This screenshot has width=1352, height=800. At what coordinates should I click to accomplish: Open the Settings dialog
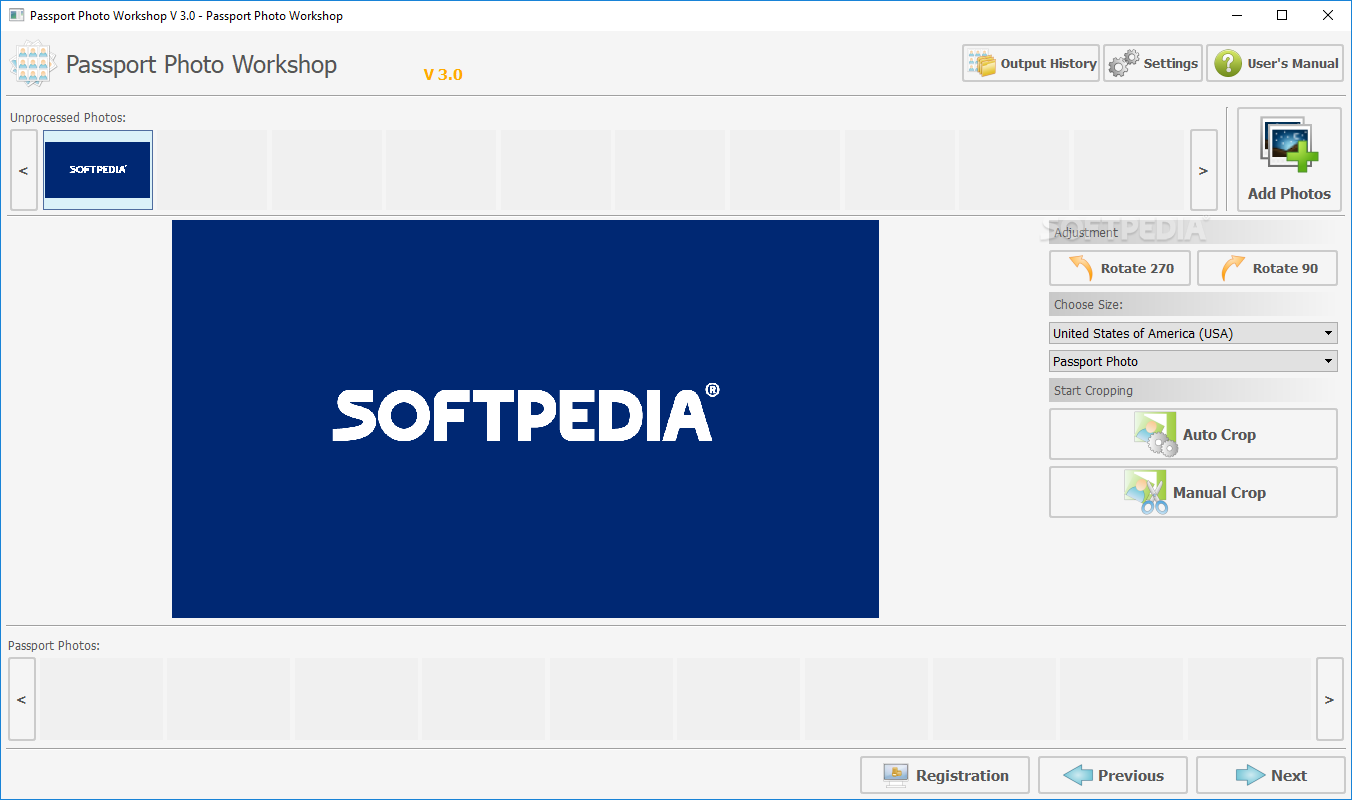coord(1153,63)
